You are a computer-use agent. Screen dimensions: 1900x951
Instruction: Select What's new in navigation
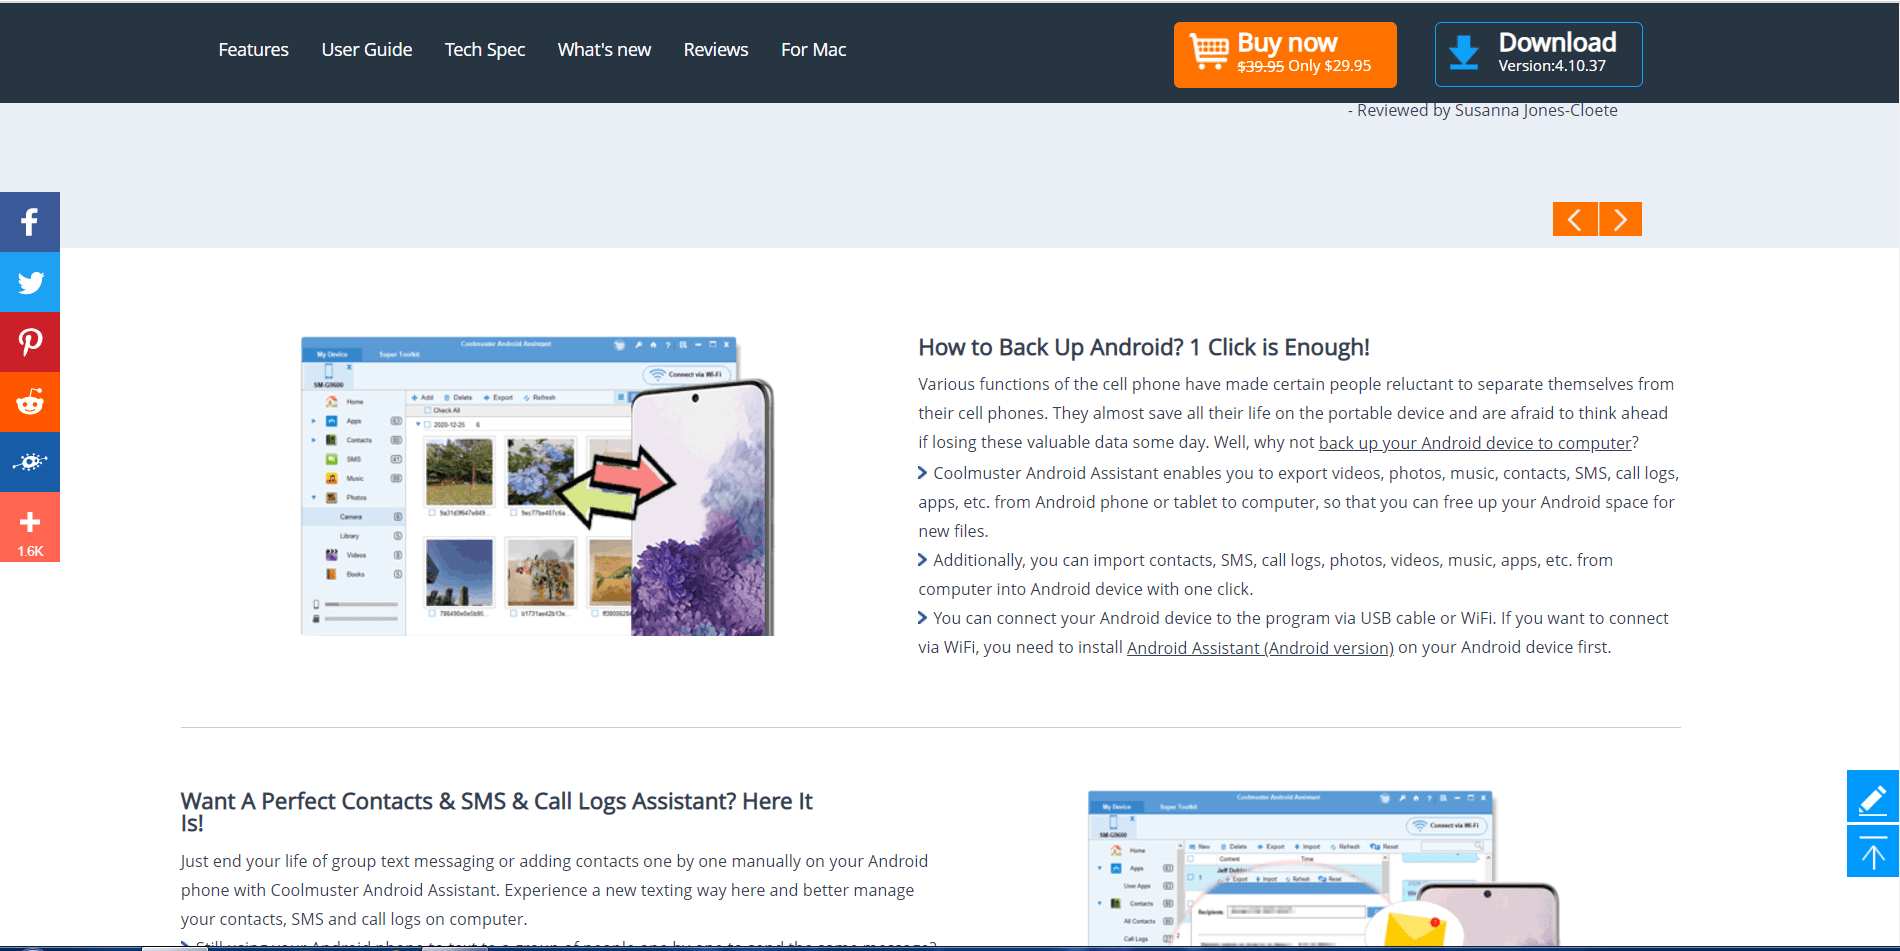pos(604,50)
